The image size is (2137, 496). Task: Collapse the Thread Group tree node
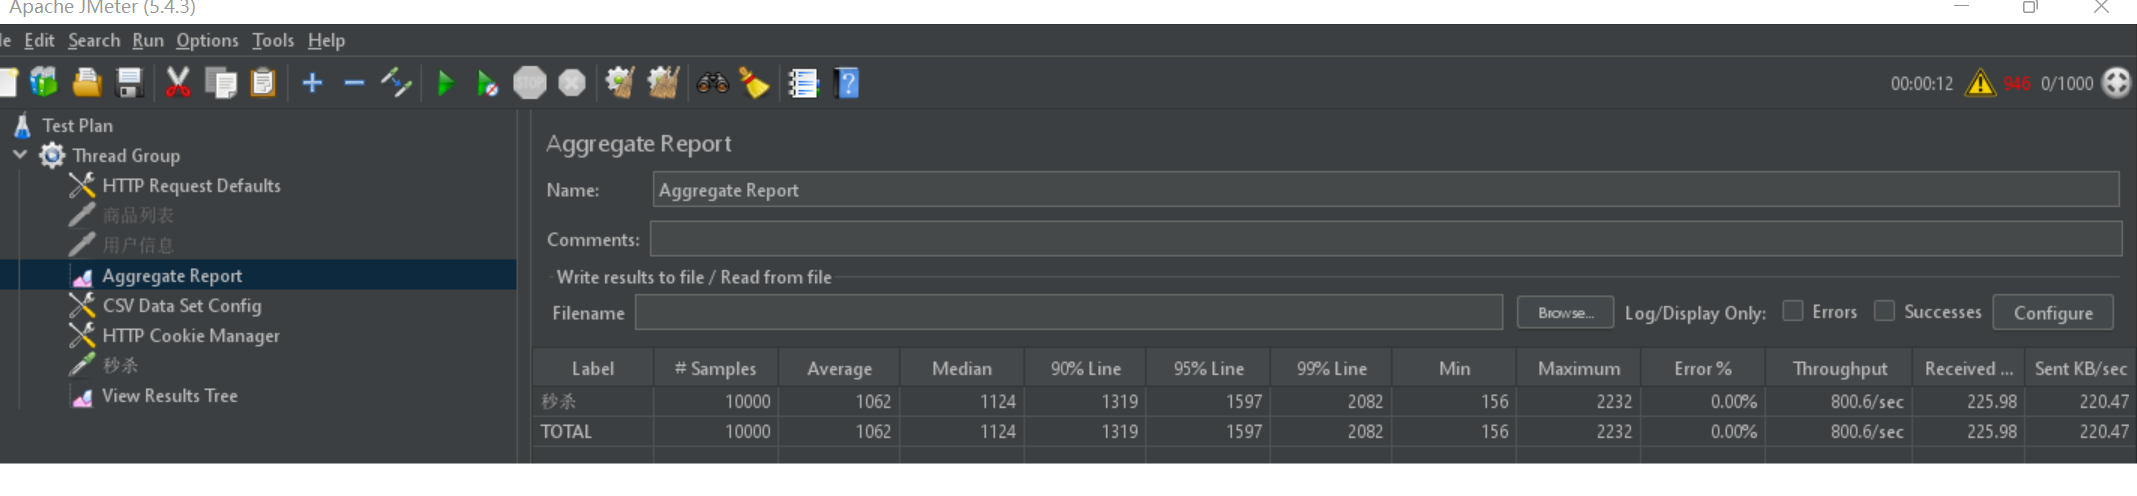[20, 155]
